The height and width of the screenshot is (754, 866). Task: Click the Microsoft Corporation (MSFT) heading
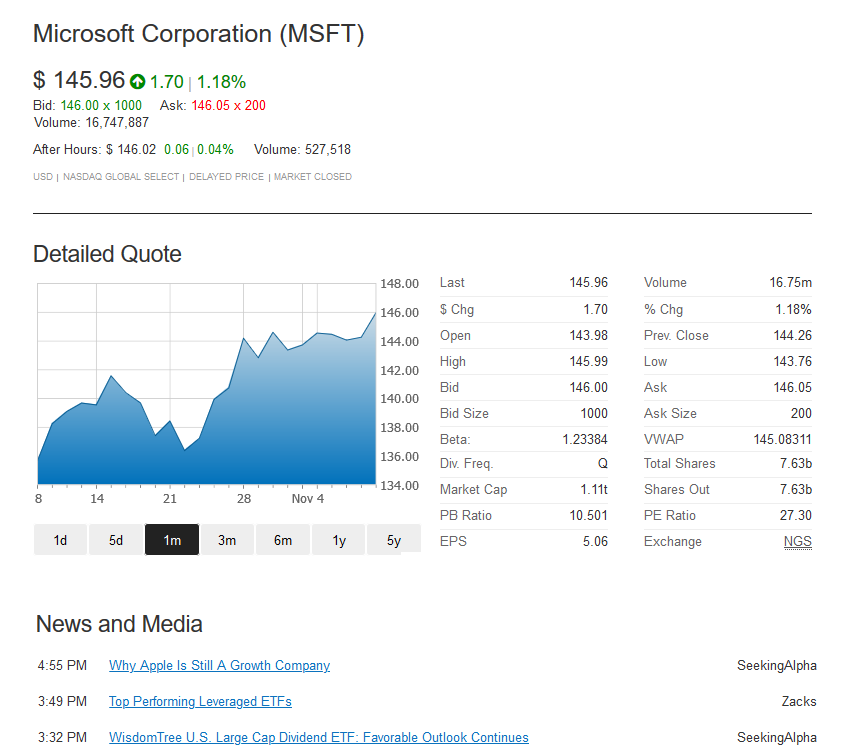coord(198,34)
